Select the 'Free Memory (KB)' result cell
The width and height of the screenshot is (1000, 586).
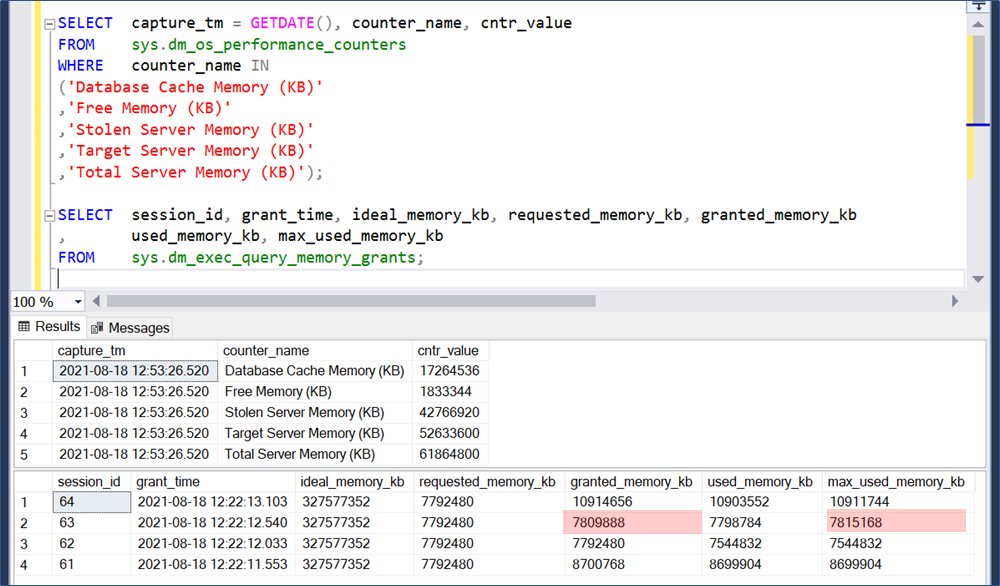tap(315, 392)
